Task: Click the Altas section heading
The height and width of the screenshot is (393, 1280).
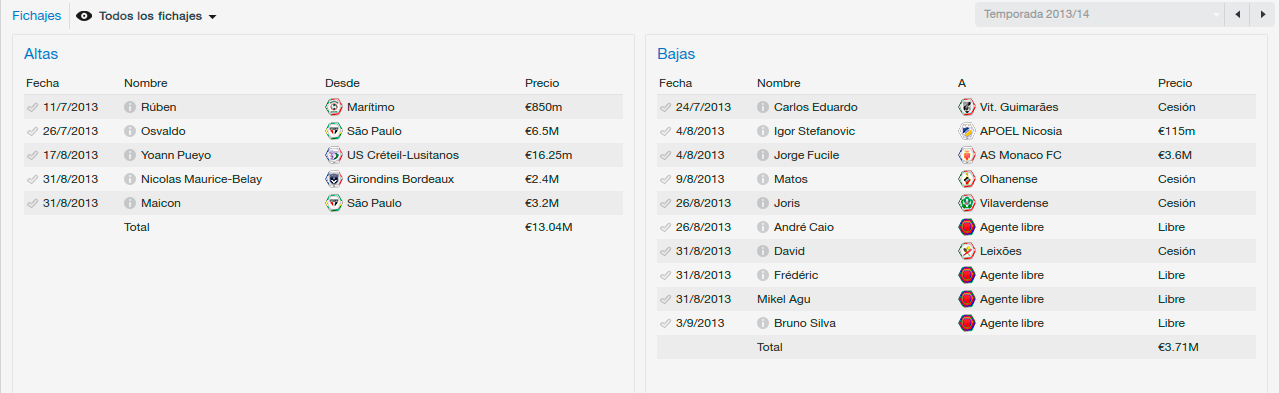Action: tap(41, 54)
